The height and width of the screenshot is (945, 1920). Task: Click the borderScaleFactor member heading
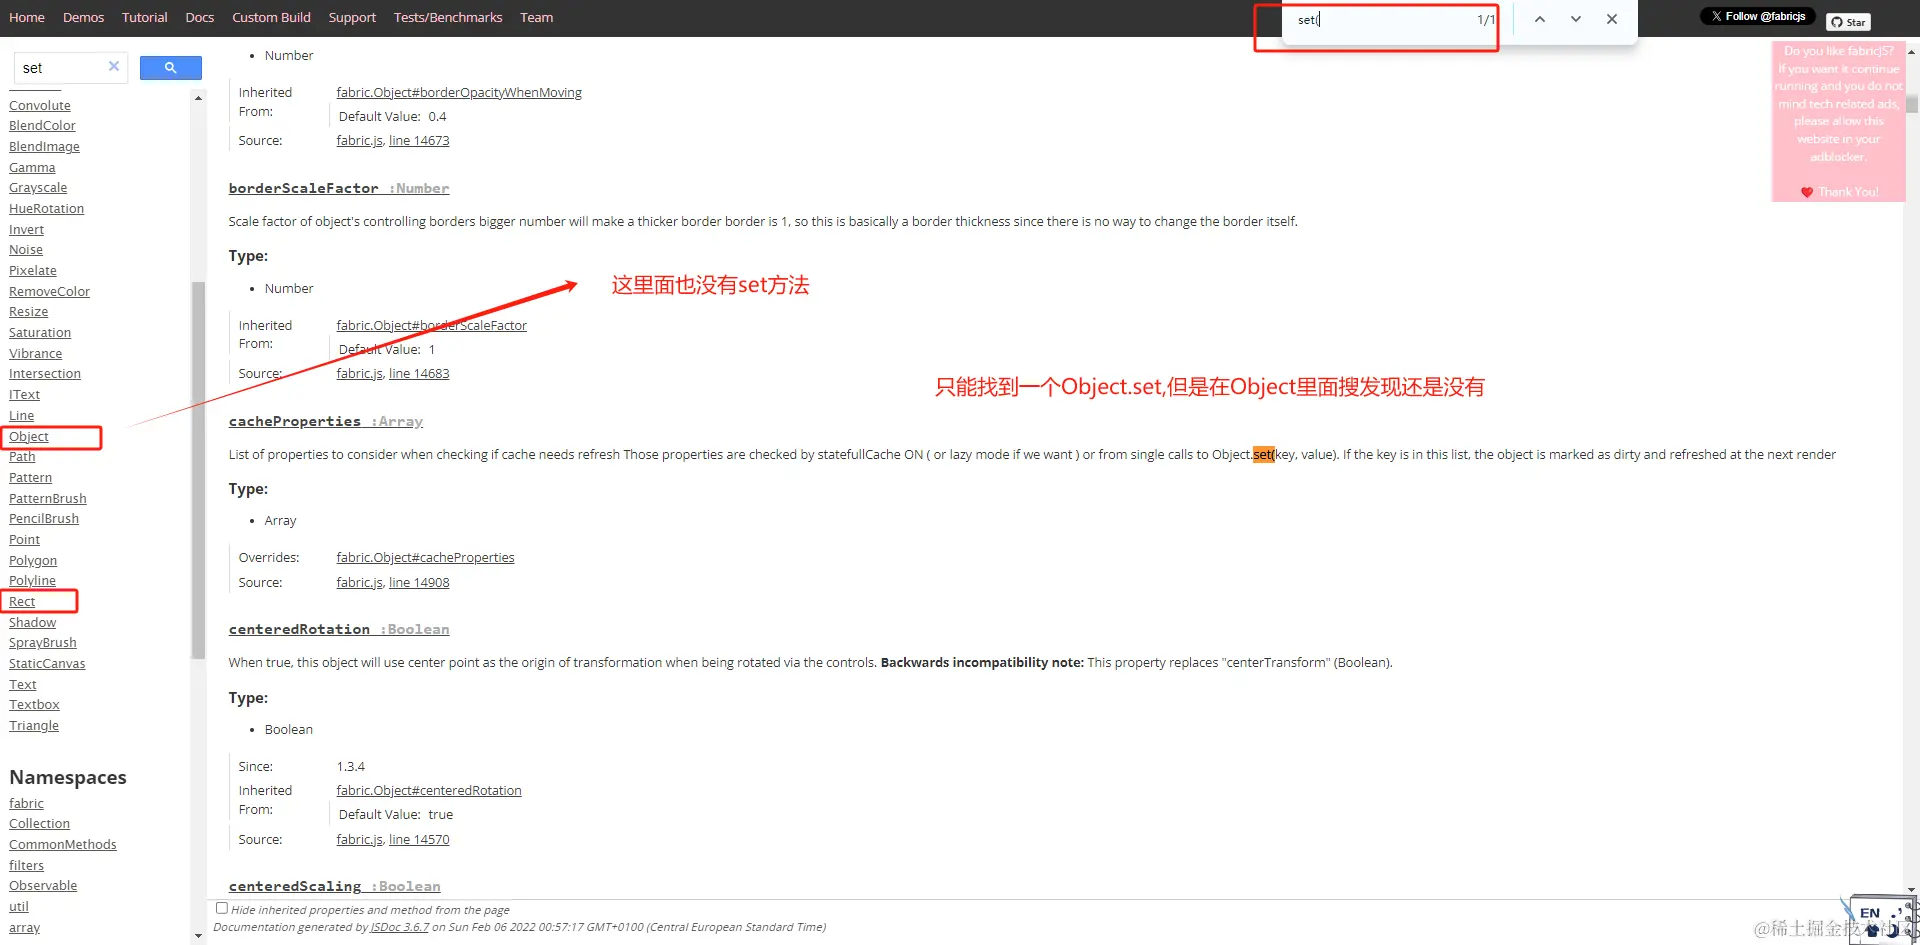click(x=339, y=188)
